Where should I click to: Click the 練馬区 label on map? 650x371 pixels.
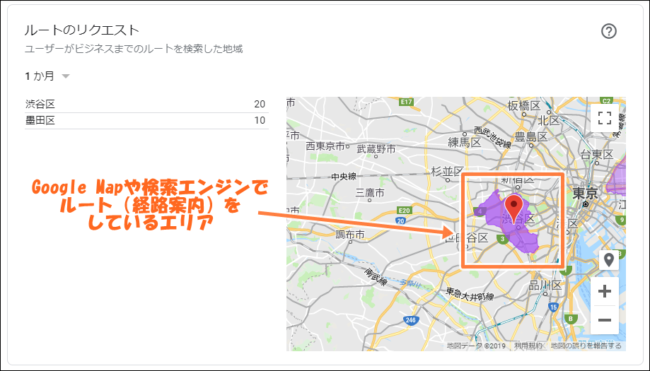(x=464, y=143)
